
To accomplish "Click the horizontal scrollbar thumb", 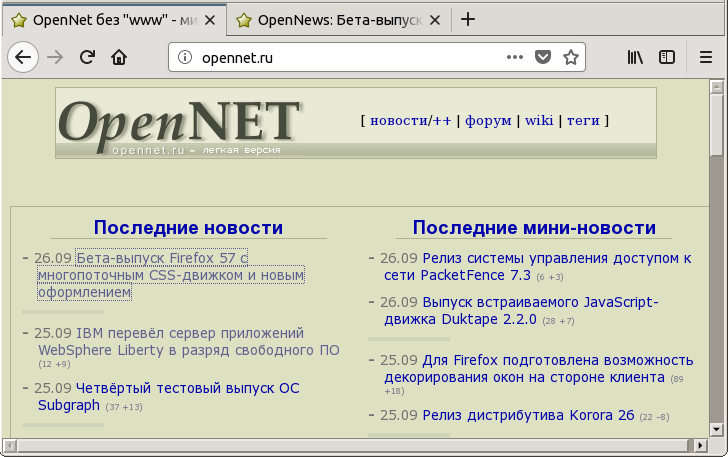I will [352, 446].
